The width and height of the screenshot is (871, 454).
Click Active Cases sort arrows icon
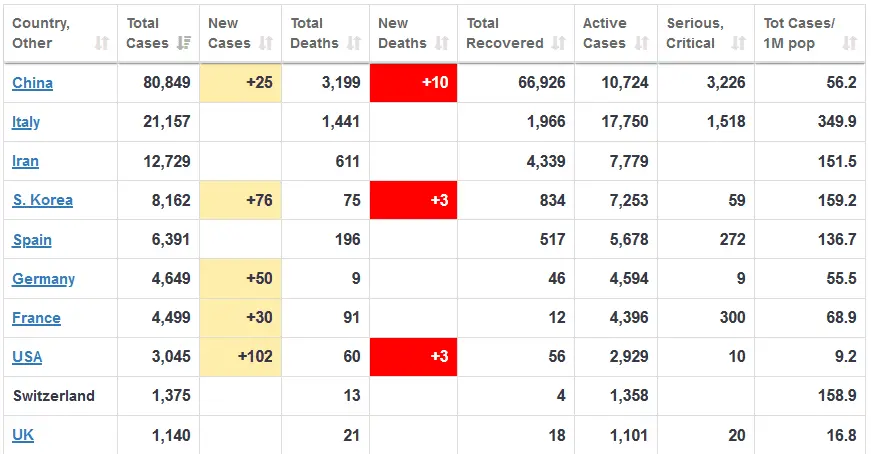coord(641,43)
